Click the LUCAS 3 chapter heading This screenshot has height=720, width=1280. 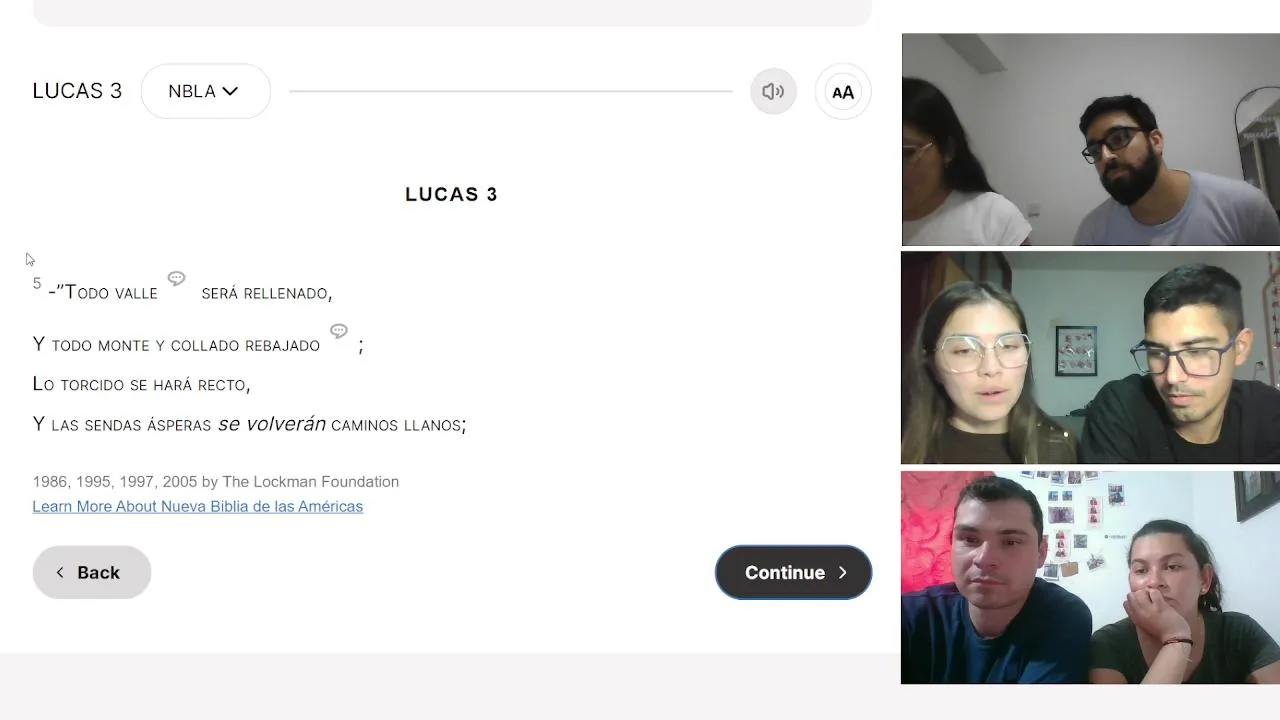pos(451,194)
